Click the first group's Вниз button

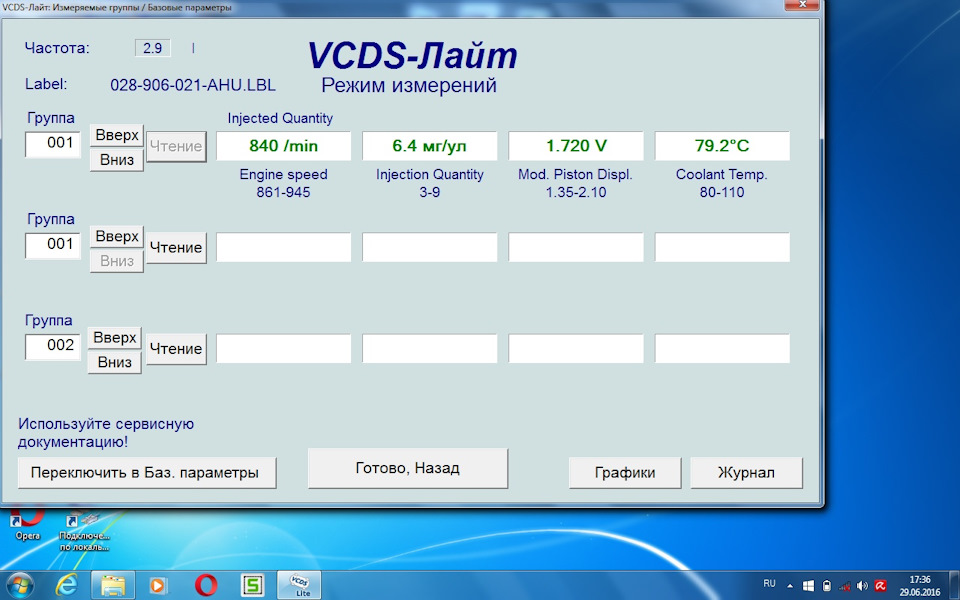(117, 160)
